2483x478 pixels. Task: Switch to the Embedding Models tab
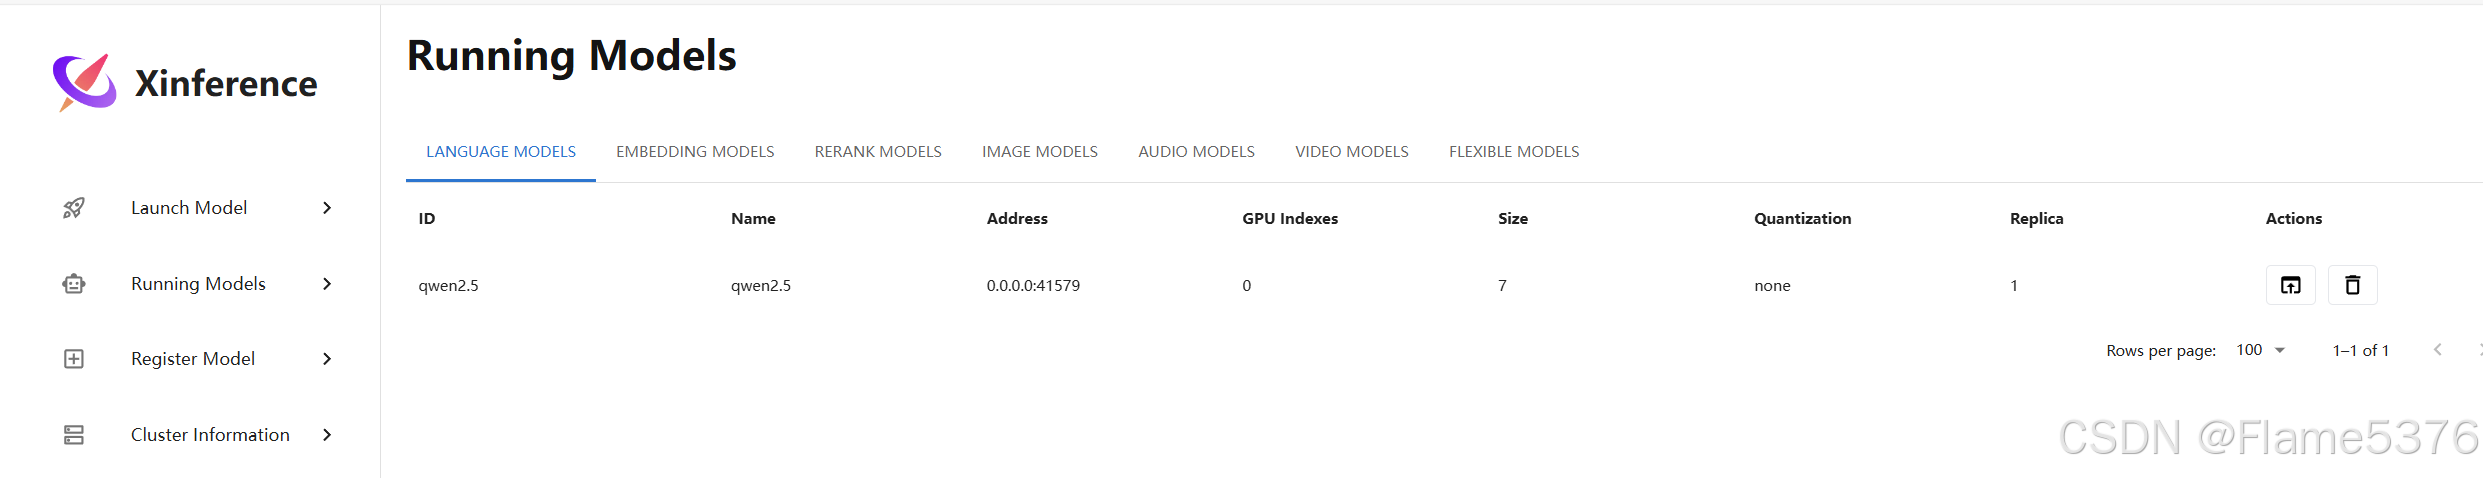695,152
